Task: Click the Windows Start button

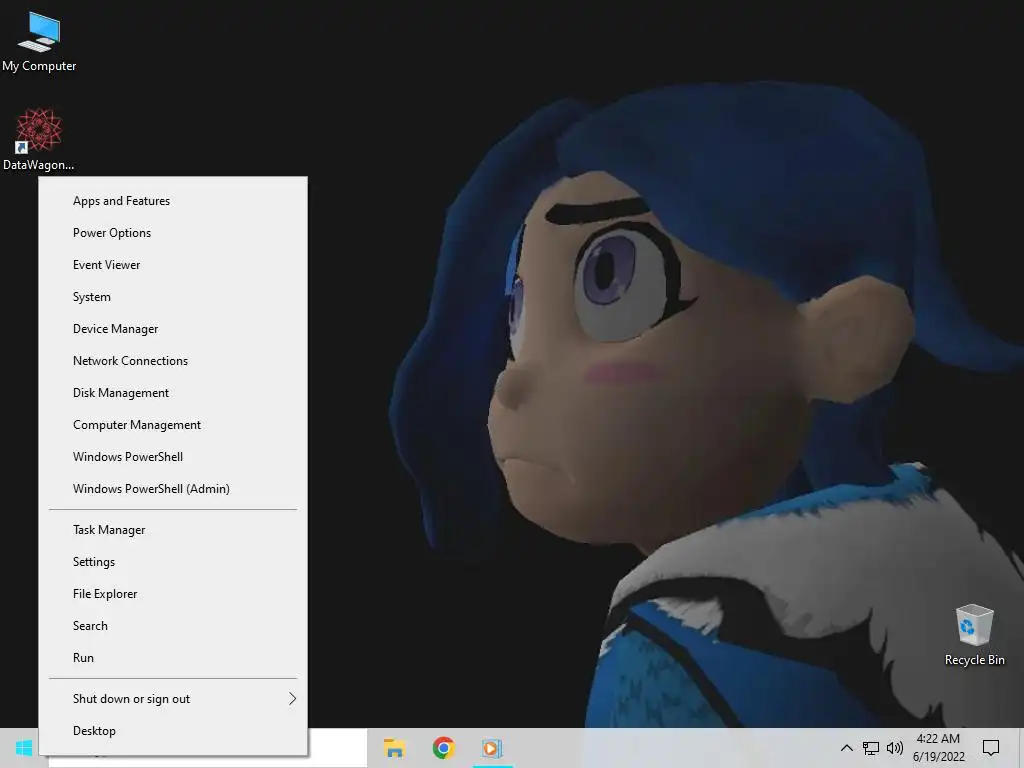Action: (24, 748)
